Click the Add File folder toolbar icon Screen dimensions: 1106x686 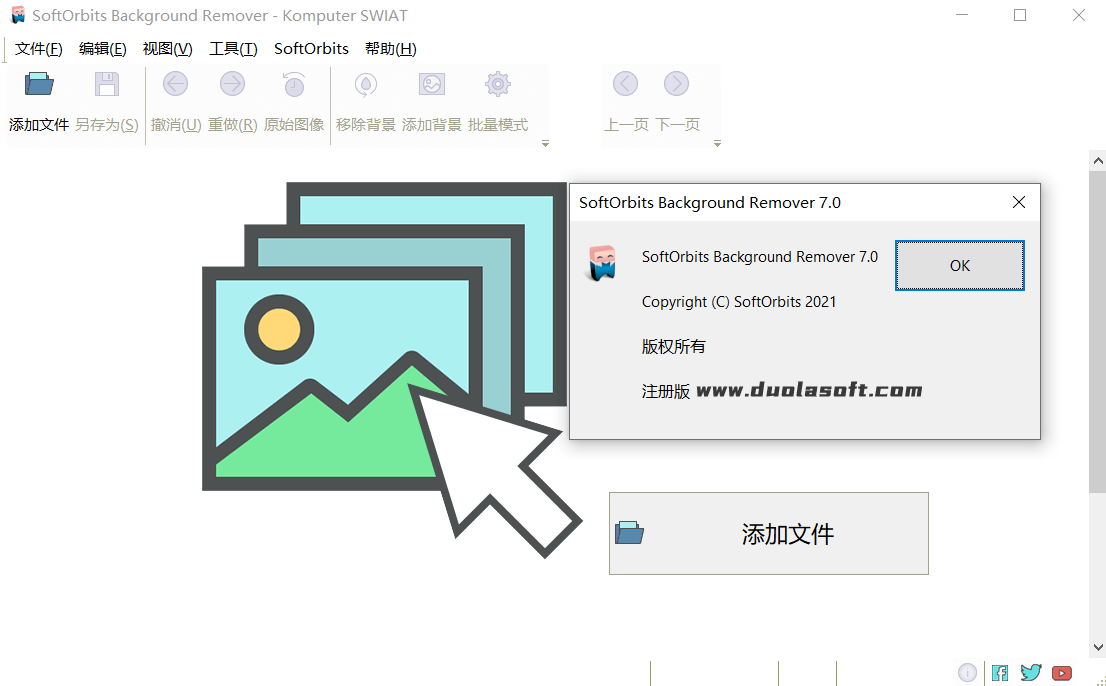click(39, 85)
